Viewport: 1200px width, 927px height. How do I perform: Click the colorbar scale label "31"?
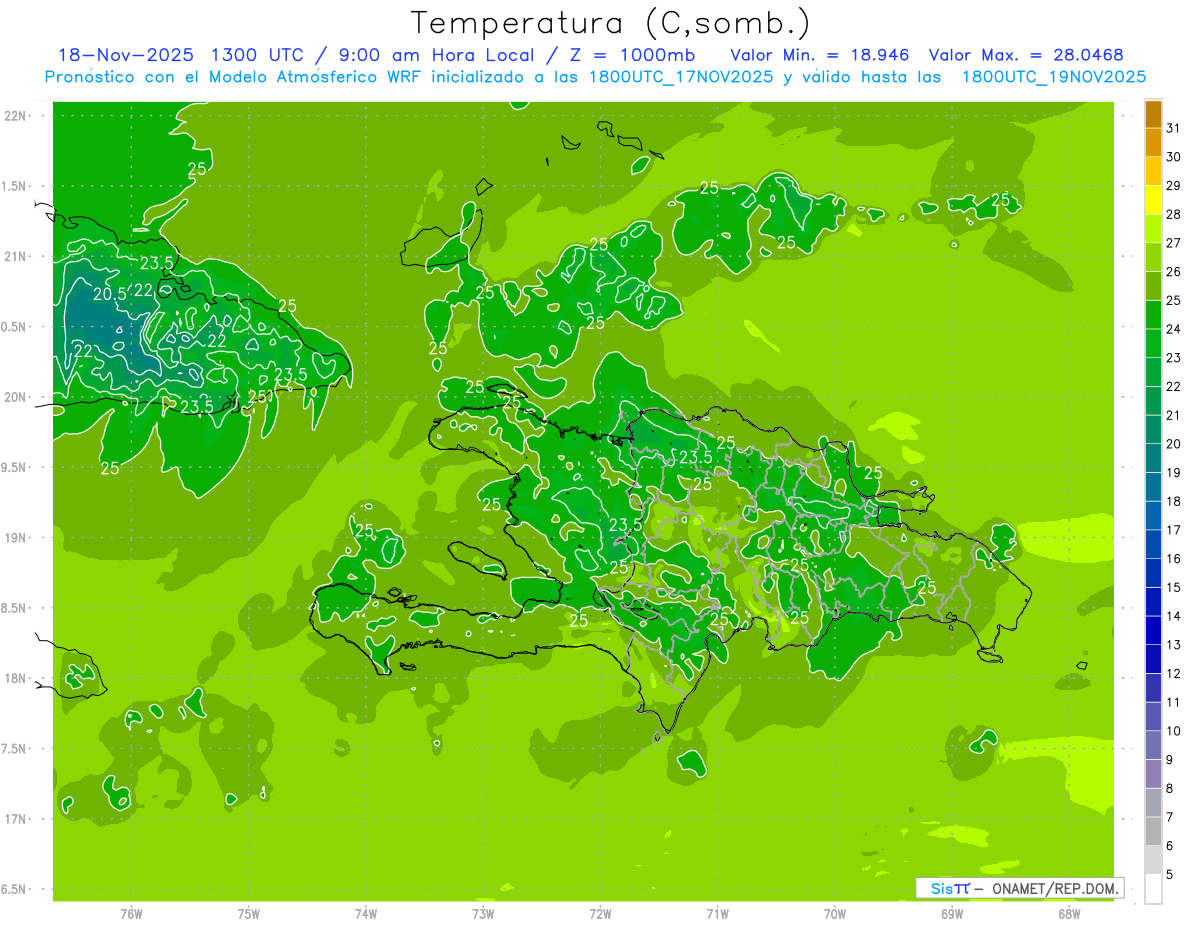1174,128
